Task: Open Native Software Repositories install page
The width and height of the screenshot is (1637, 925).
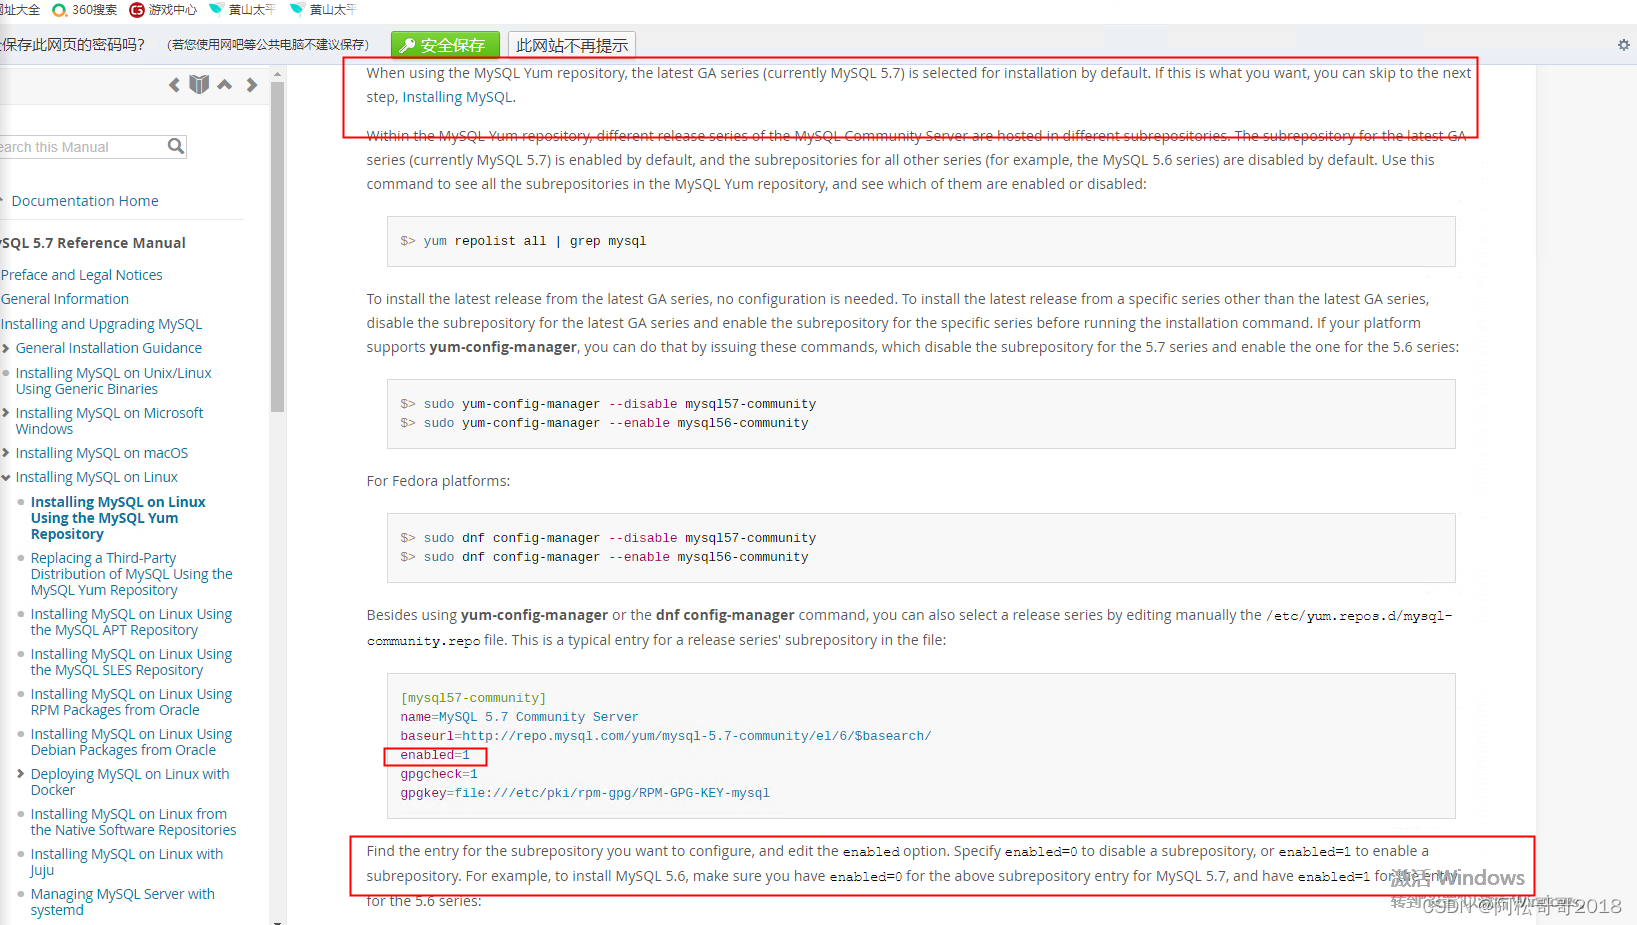Action: 133,822
